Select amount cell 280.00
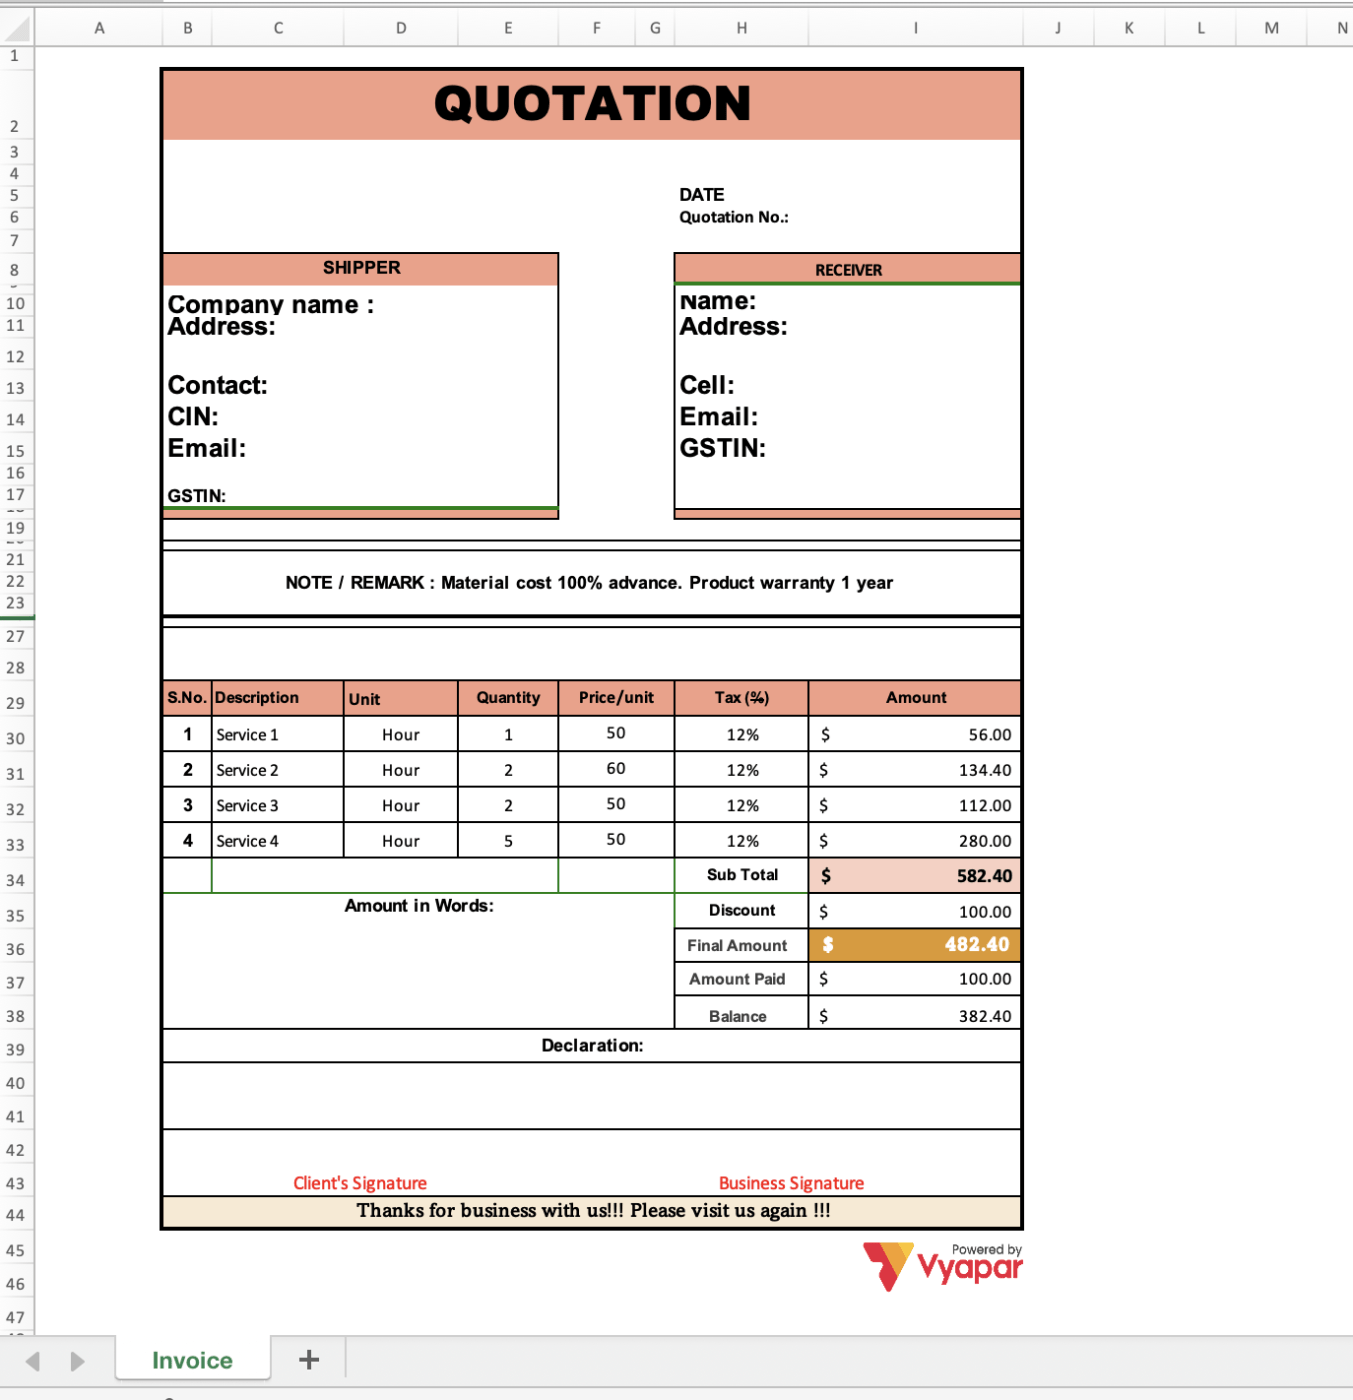Image resolution: width=1353 pixels, height=1400 pixels. [x=915, y=841]
